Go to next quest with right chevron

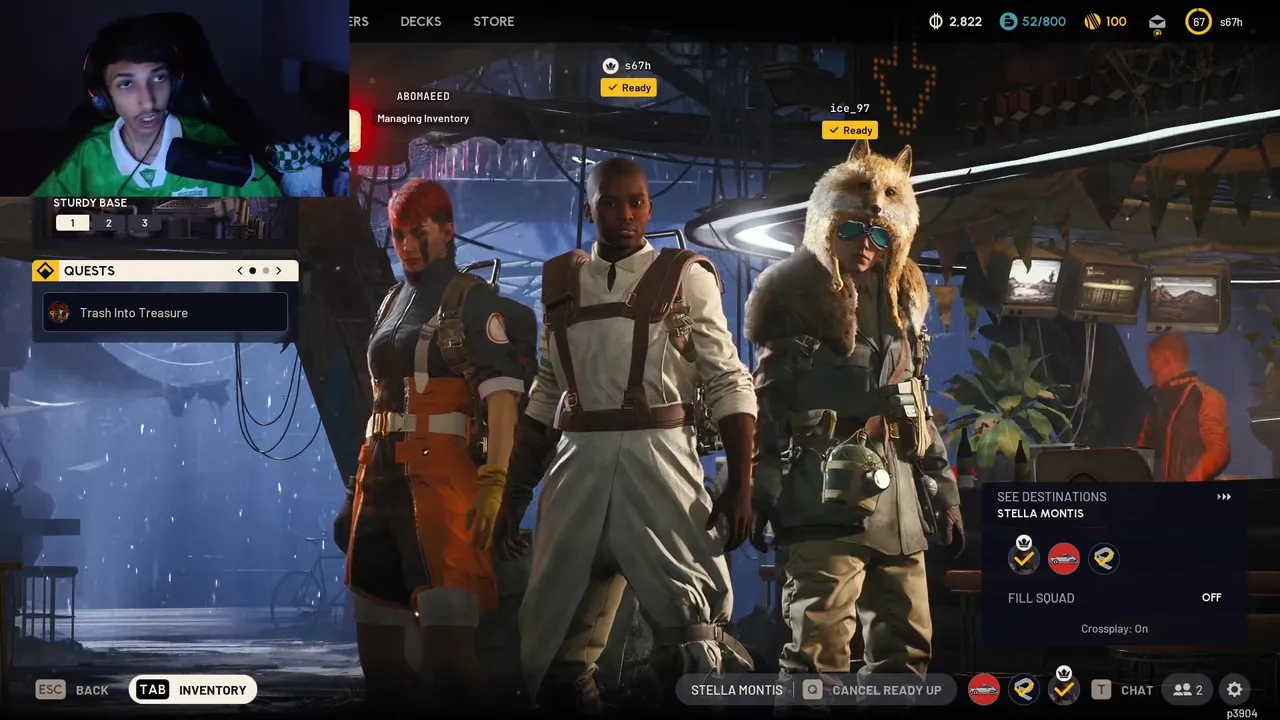coord(279,271)
